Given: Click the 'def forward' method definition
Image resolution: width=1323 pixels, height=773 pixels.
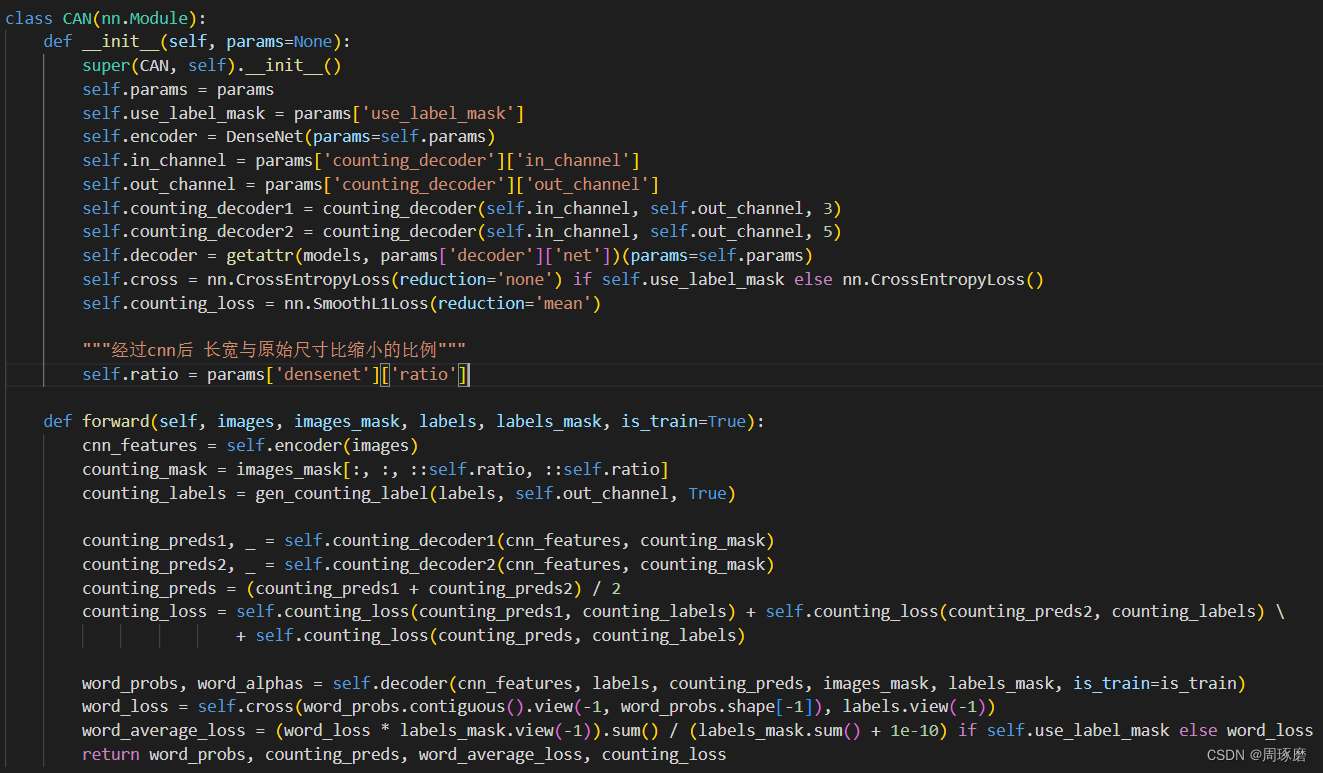Looking at the screenshot, I should click(404, 421).
